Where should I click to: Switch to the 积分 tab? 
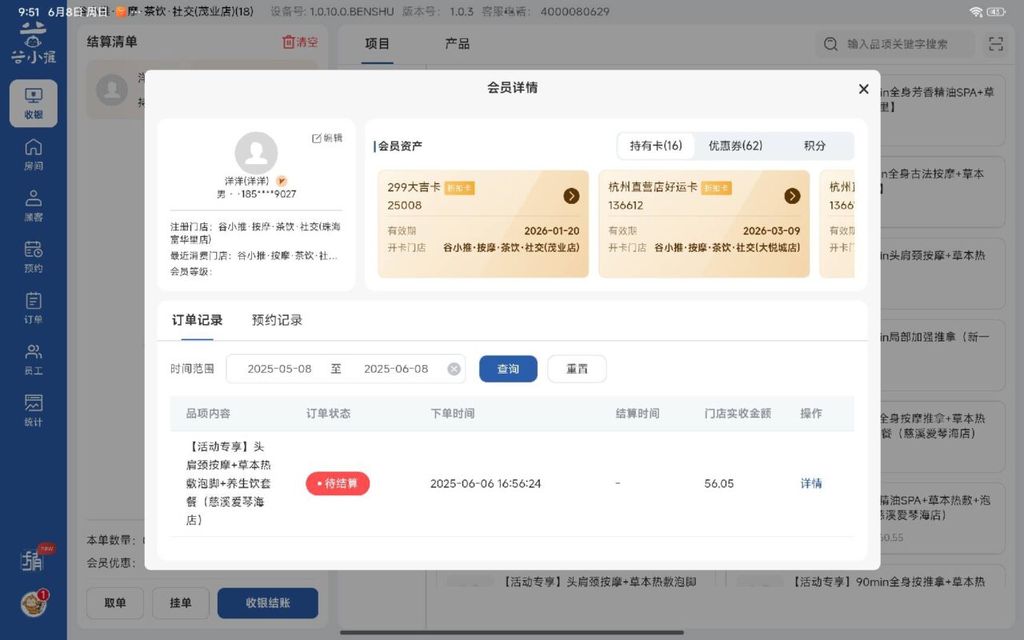(814, 146)
